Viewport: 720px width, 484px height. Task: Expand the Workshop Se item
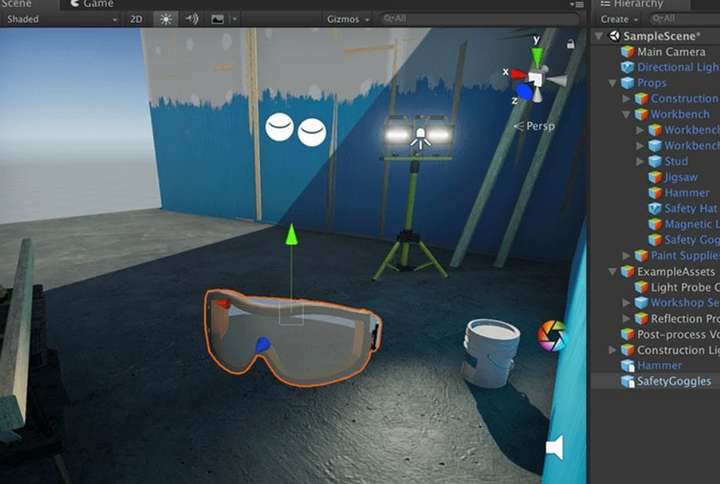point(626,303)
